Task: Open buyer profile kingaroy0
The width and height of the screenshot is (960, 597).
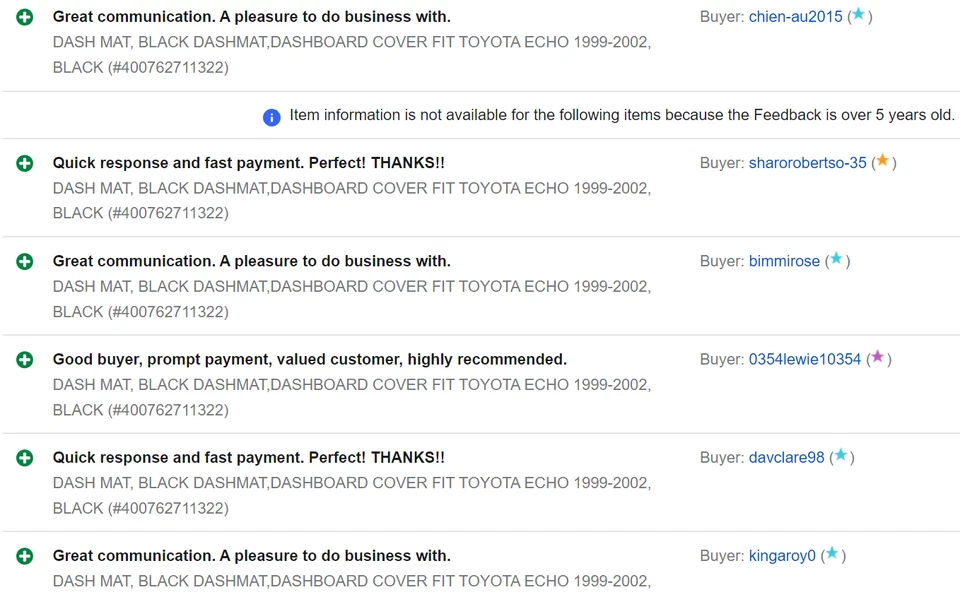Action: click(782, 555)
